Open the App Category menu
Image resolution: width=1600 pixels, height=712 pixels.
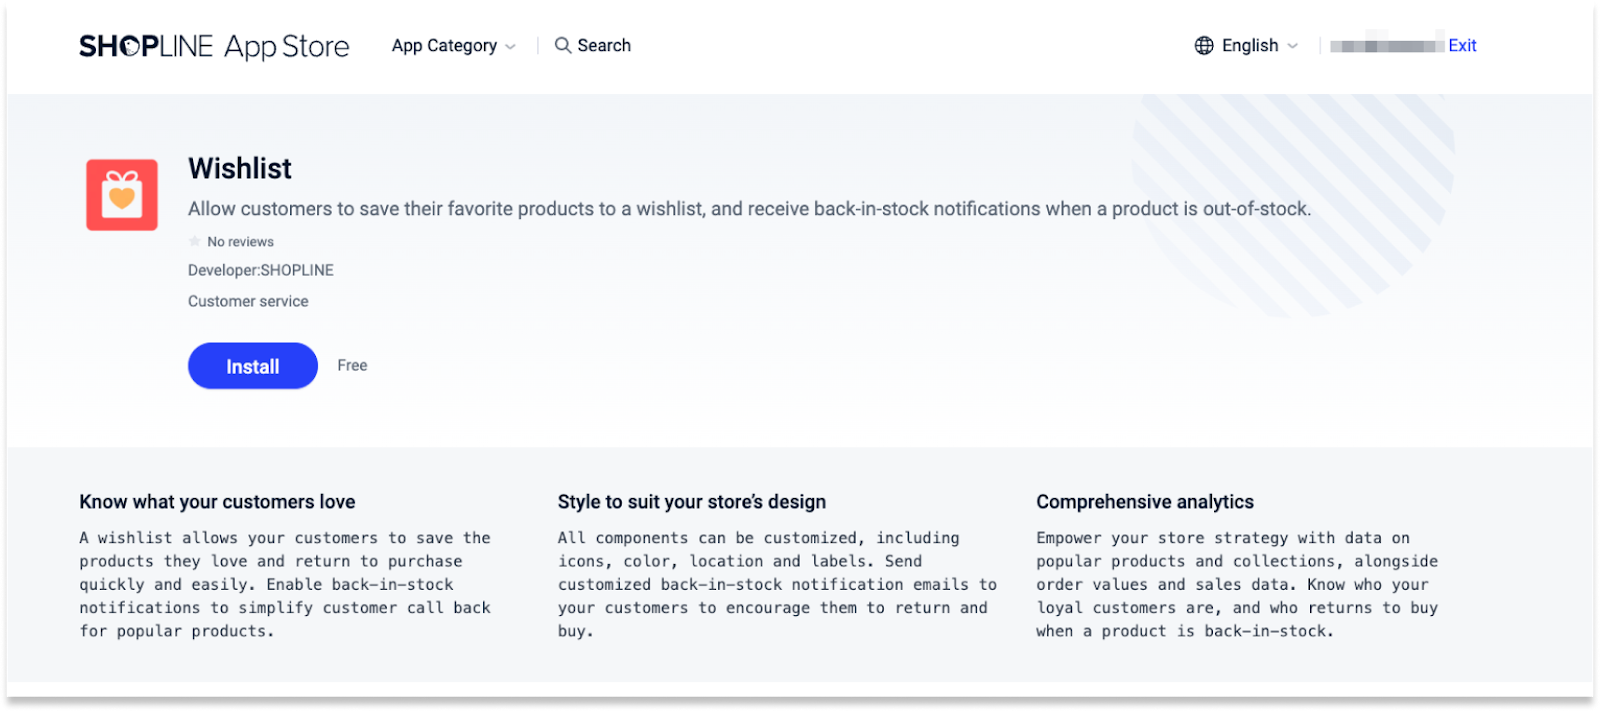point(444,45)
